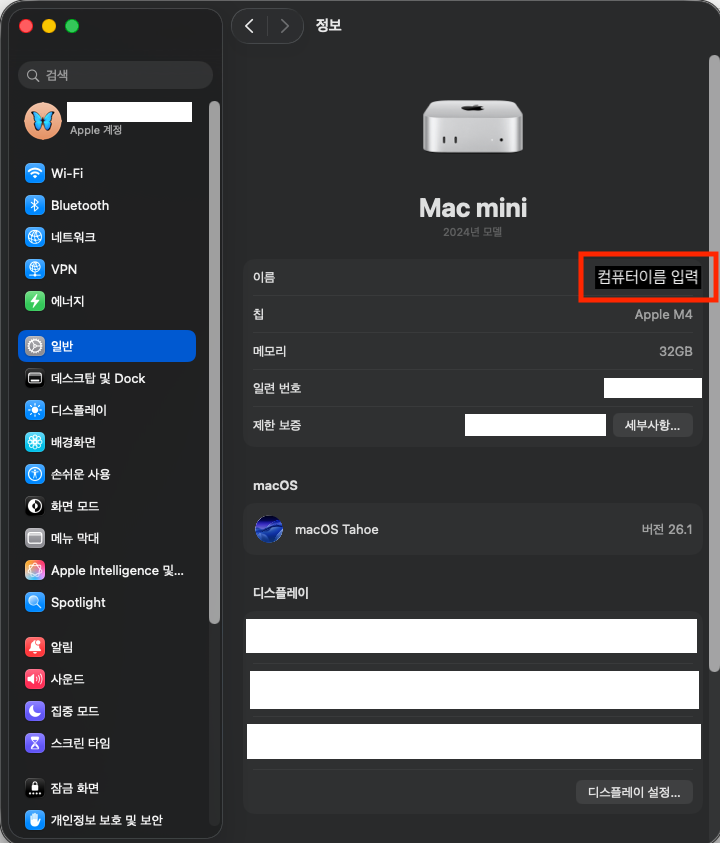Edit the computer name field
Image resolution: width=720 pixels, height=843 pixels.
coord(647,277)
